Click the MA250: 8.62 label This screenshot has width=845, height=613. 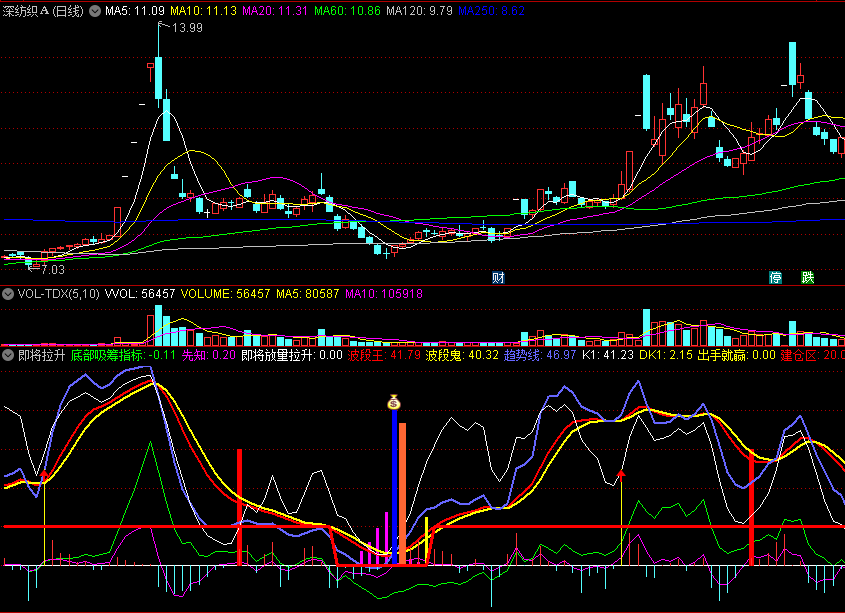(x=491, y=11)
